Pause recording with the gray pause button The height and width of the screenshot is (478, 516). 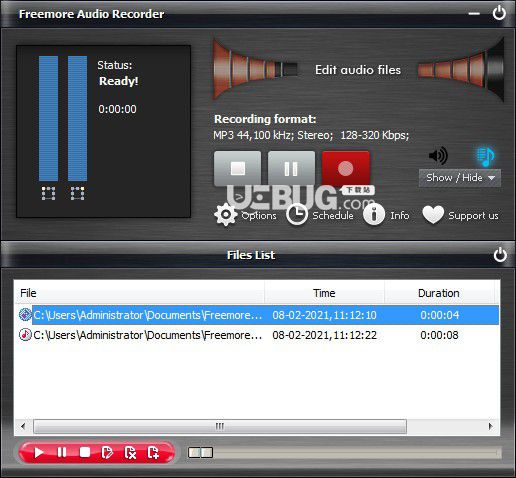click(291, 168)
